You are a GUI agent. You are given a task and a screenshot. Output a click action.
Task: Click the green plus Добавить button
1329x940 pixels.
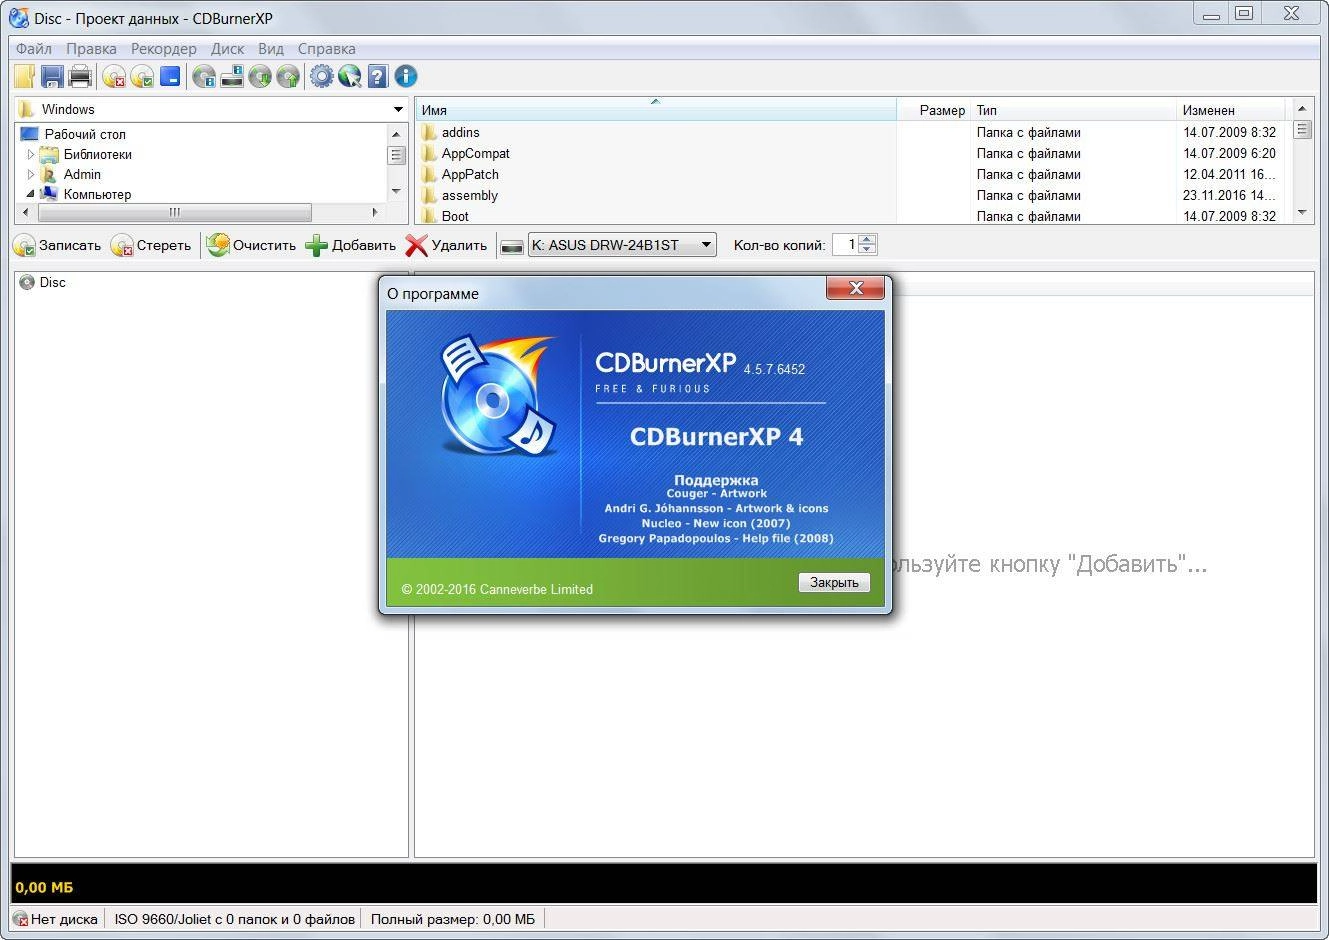[350, 245]
